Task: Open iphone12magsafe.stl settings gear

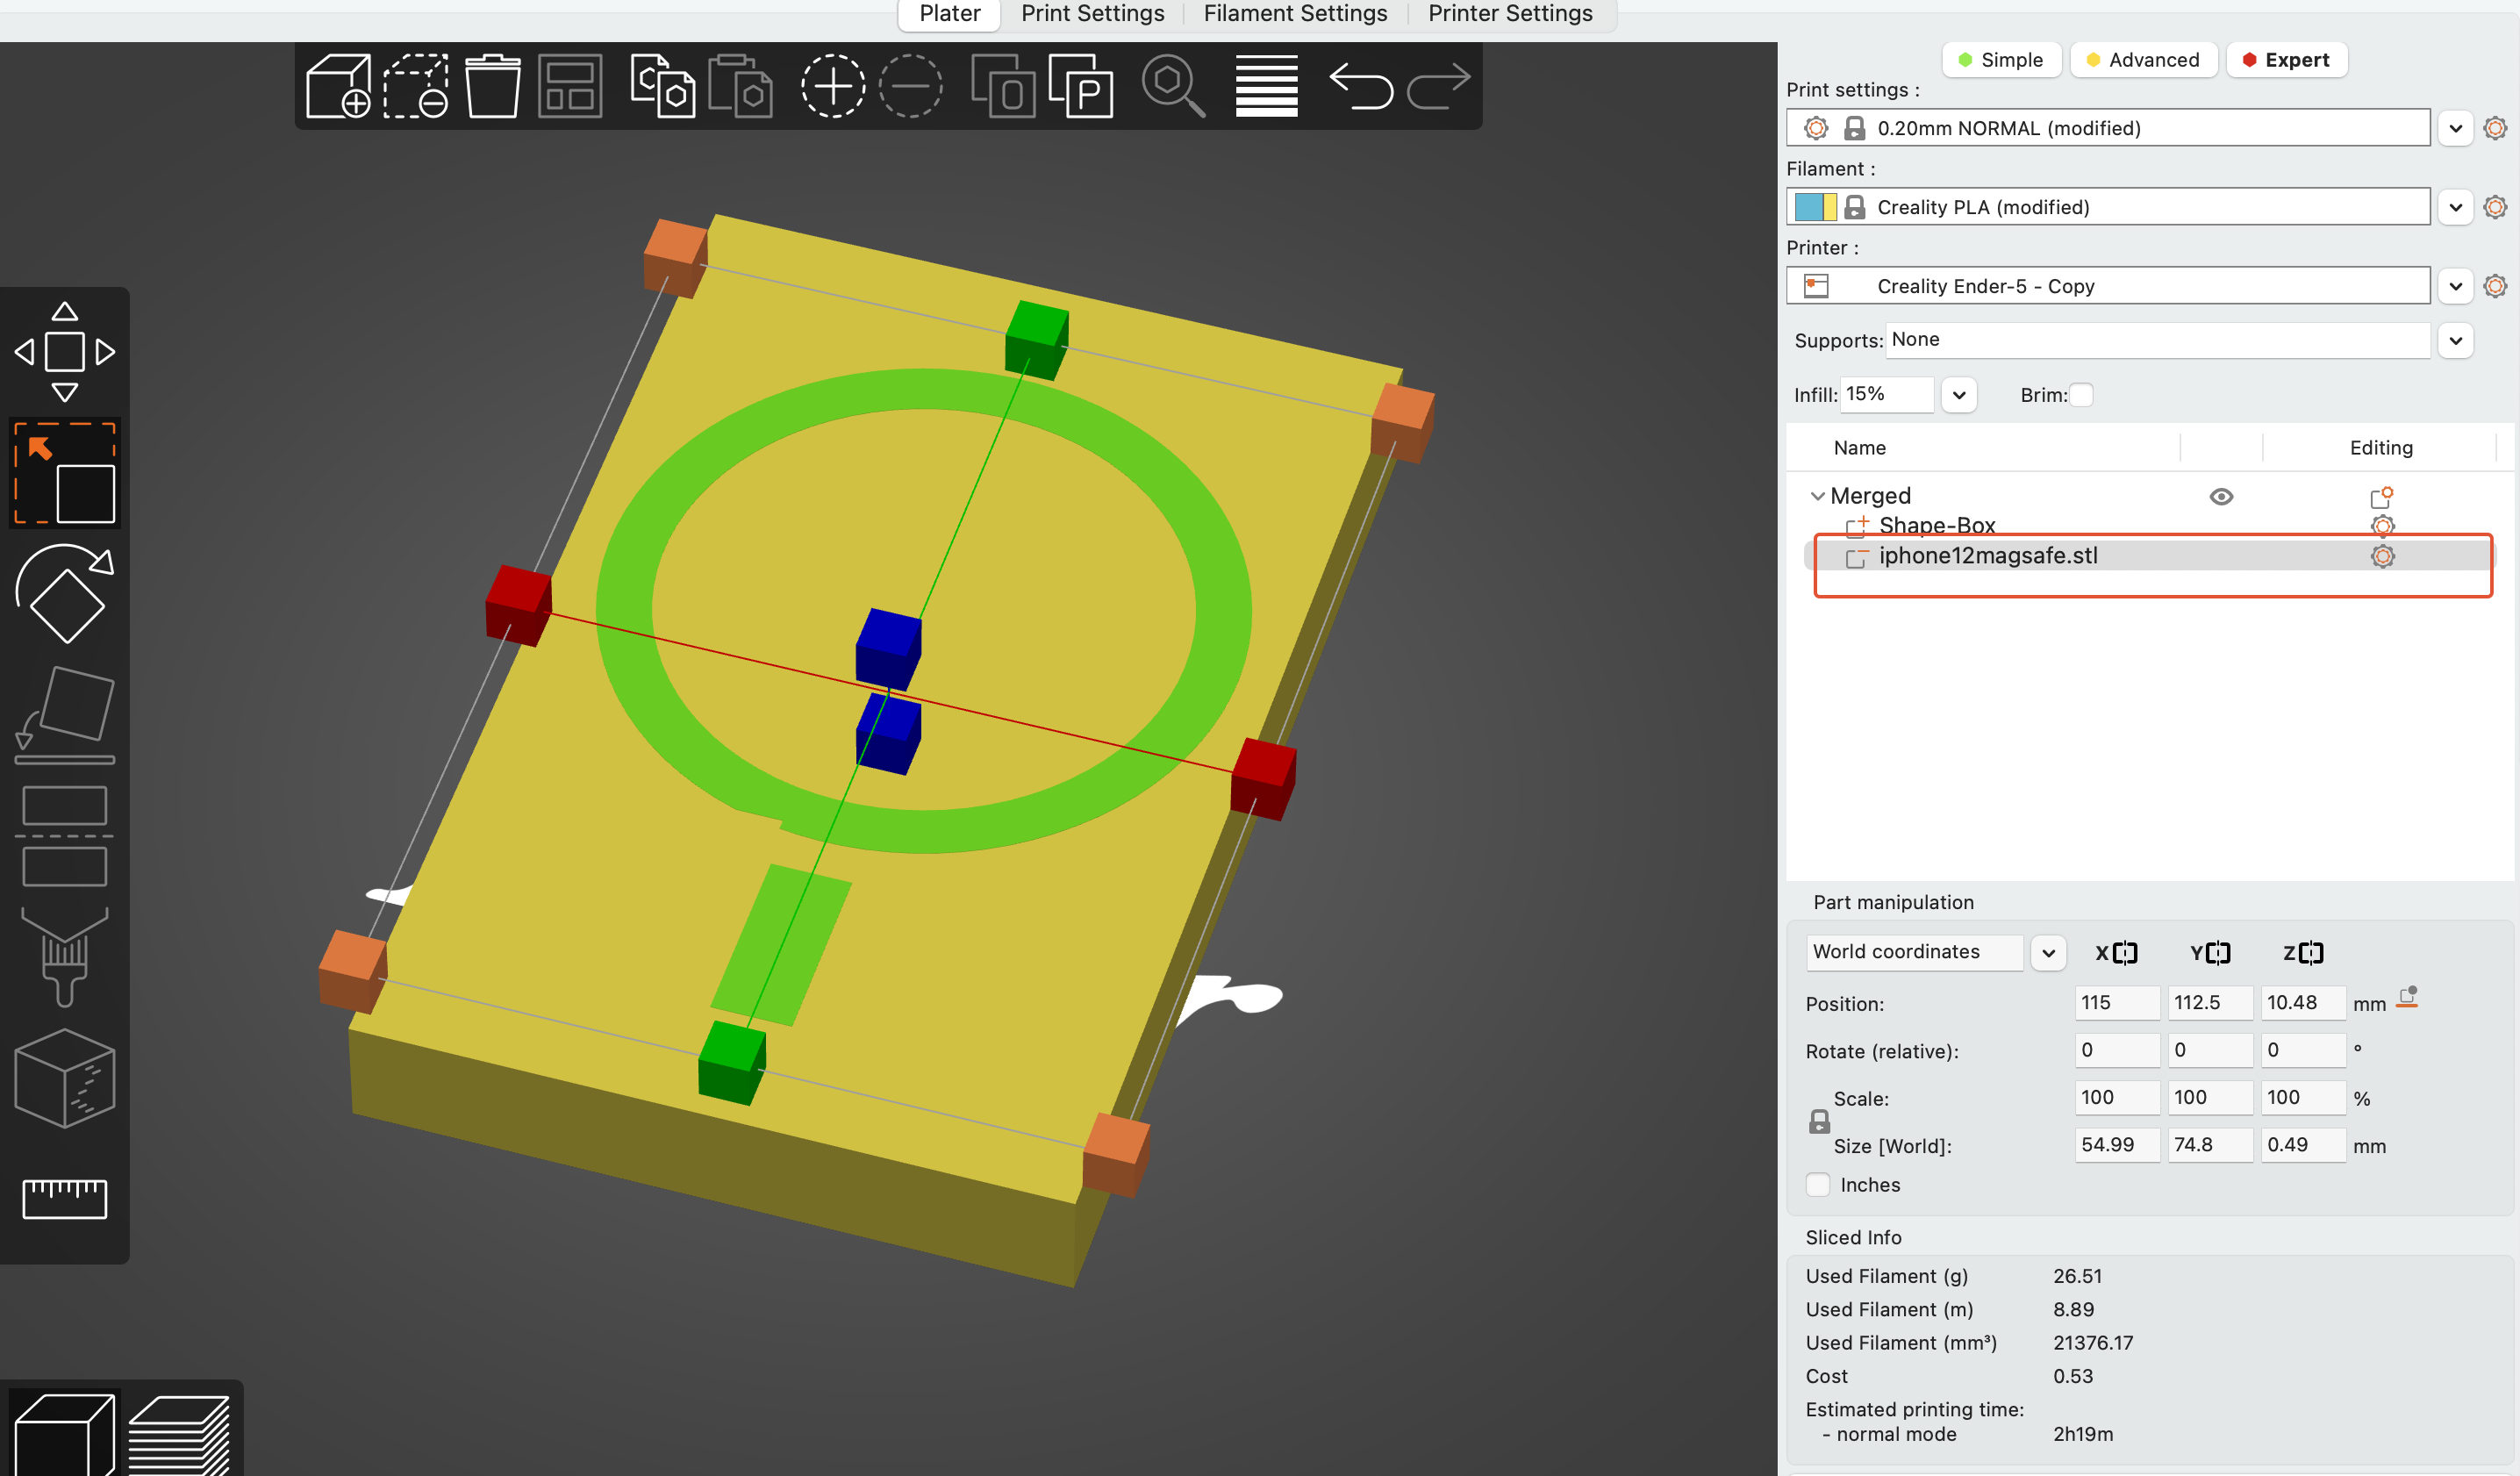Action: click(2383, 556)
